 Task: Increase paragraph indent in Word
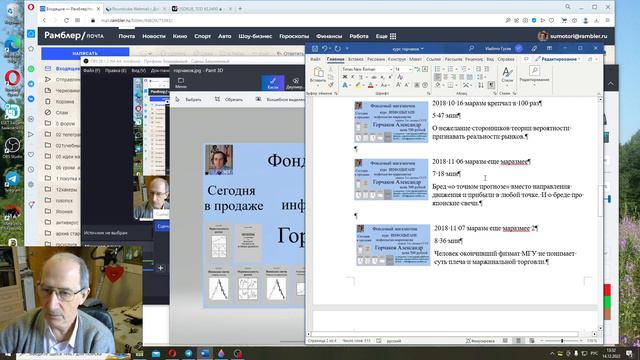click(486, 69)
